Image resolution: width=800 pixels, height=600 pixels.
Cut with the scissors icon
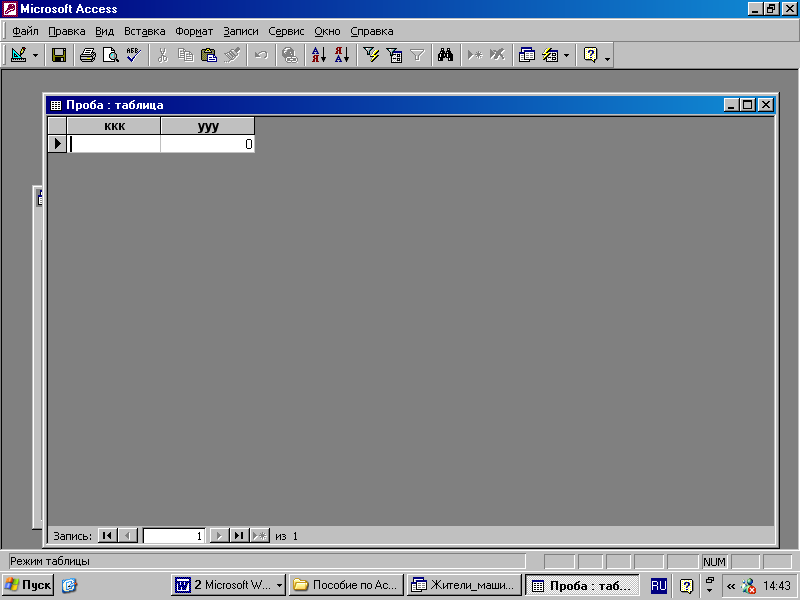163,55
